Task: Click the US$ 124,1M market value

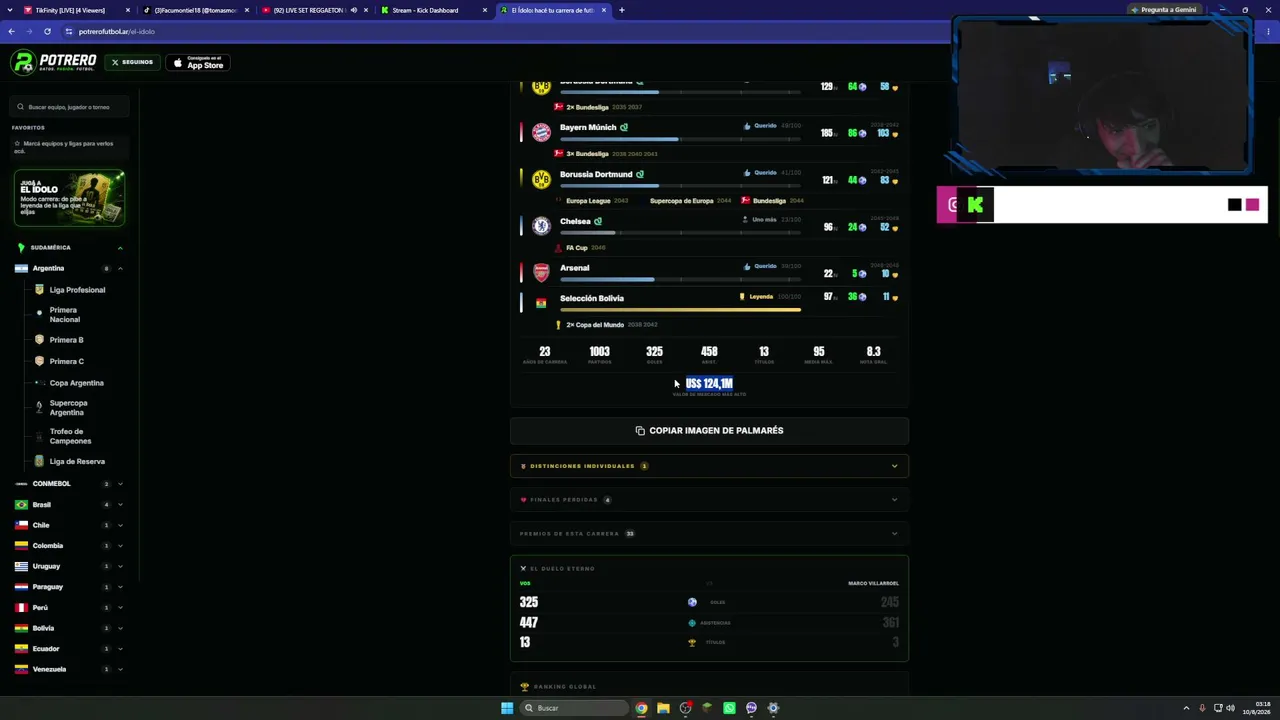Action: pyautogui.click(x=709, y=384)
